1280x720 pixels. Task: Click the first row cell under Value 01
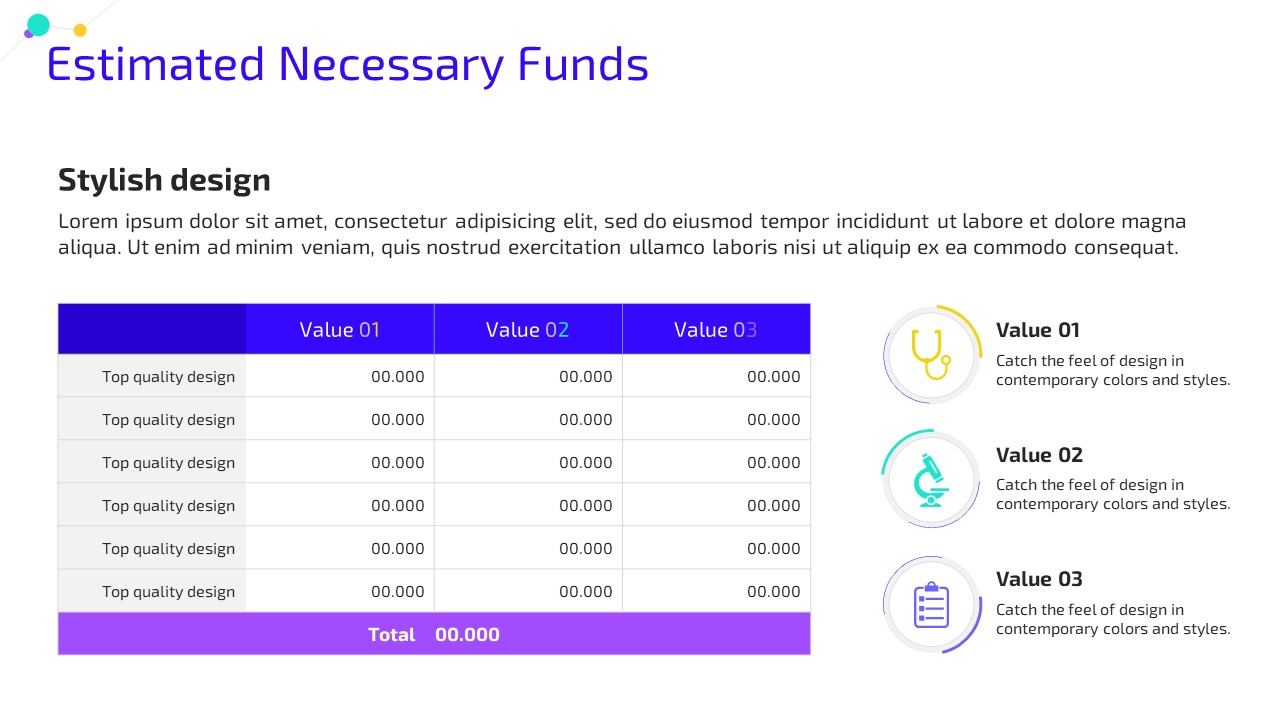tap(340, 376)
